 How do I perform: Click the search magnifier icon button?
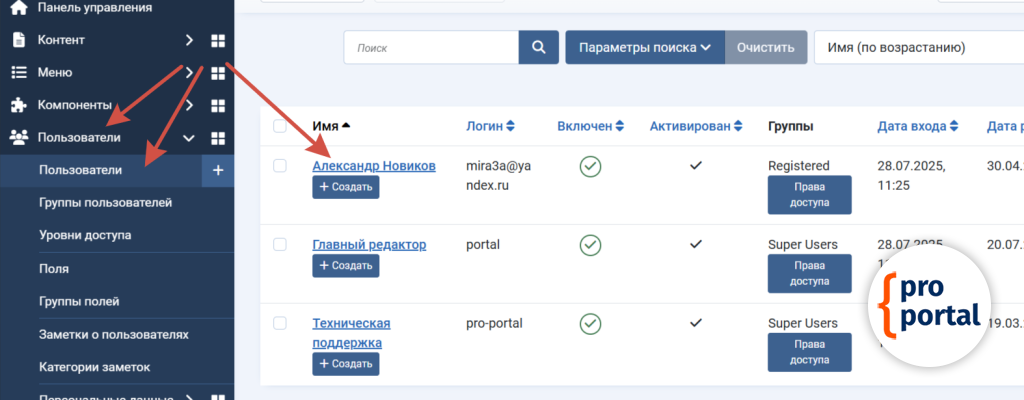pos(538,47)
